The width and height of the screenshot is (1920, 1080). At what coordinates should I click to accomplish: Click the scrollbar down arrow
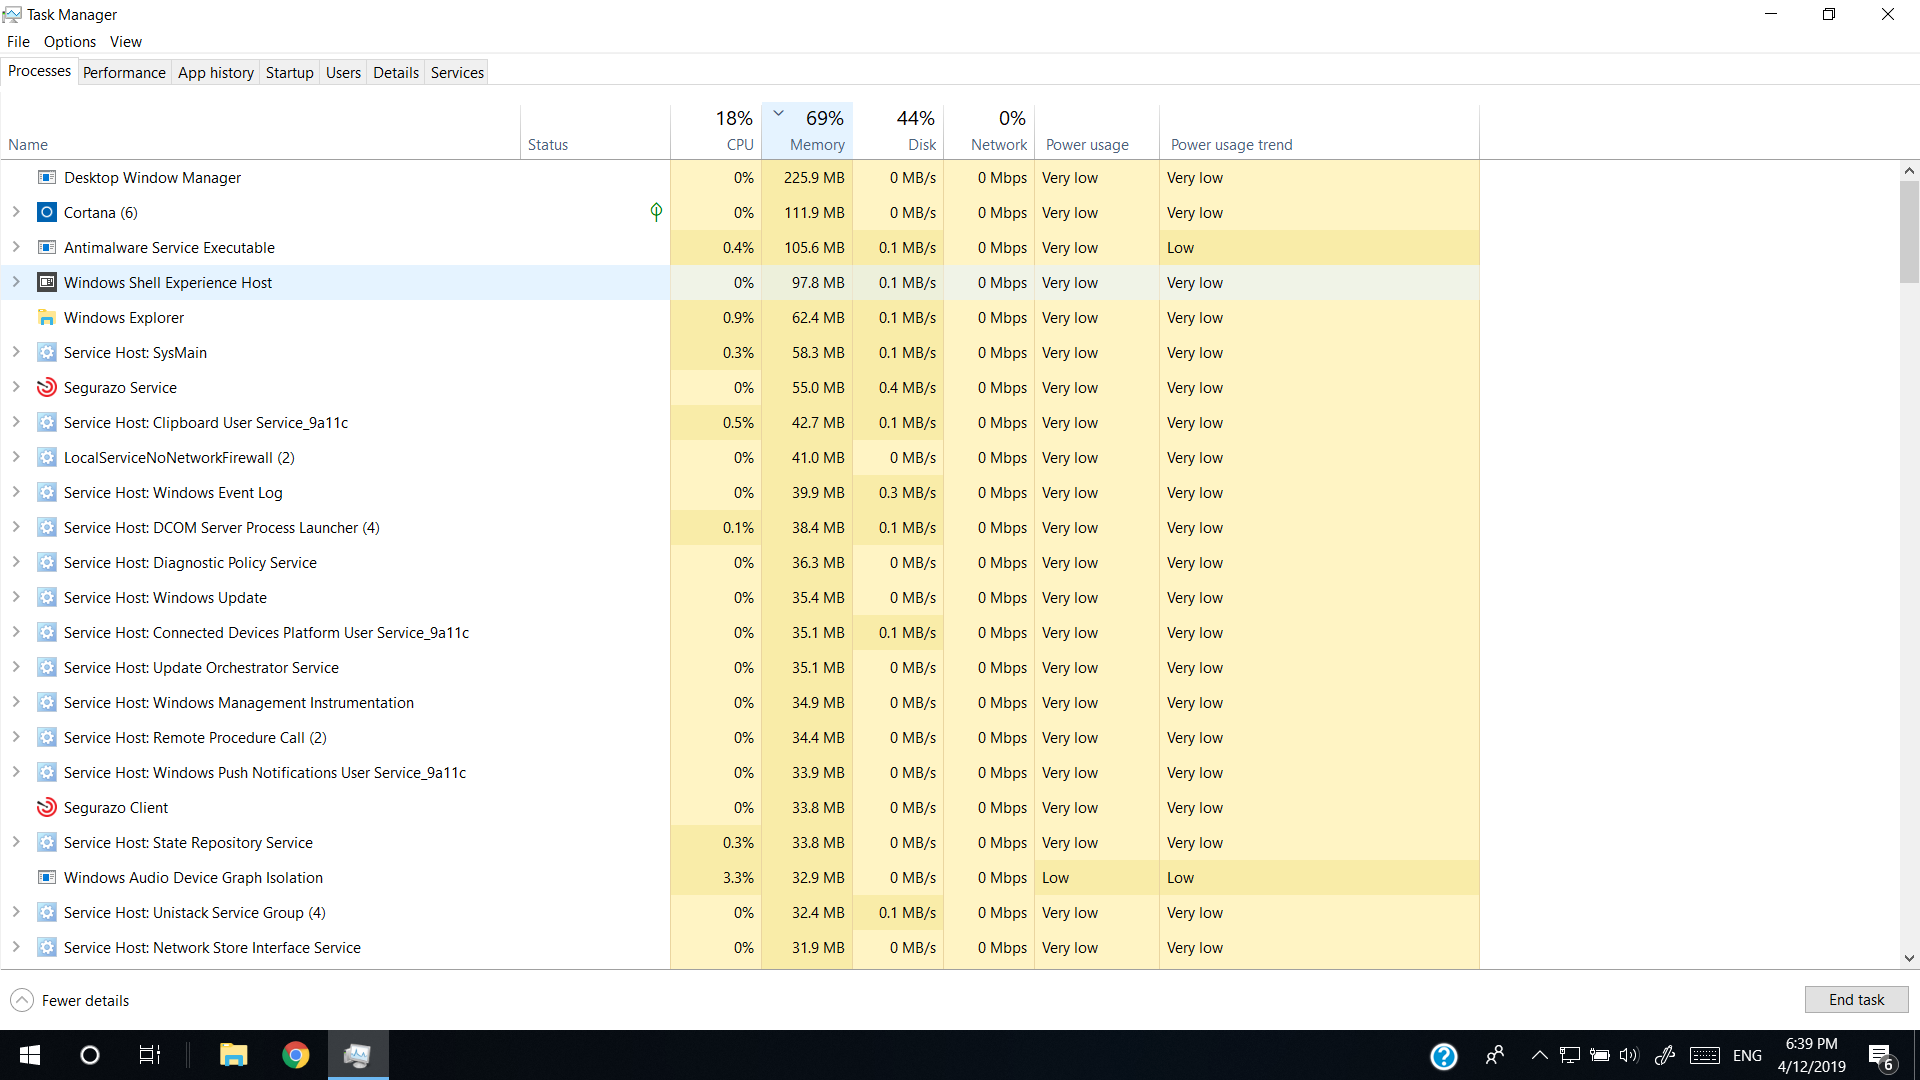pos(1909,958)
